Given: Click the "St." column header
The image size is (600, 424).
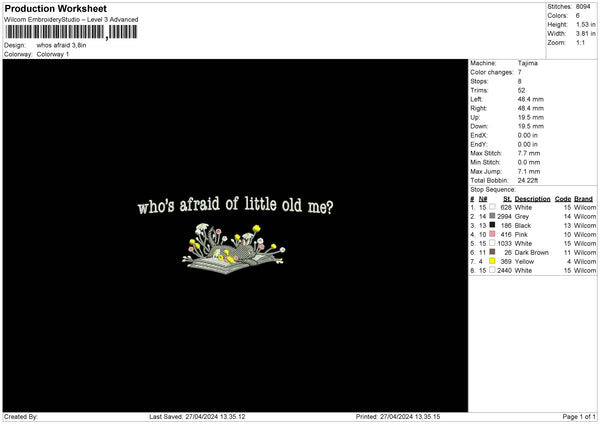Looking at the screenshot, I should tap(507, 199).
